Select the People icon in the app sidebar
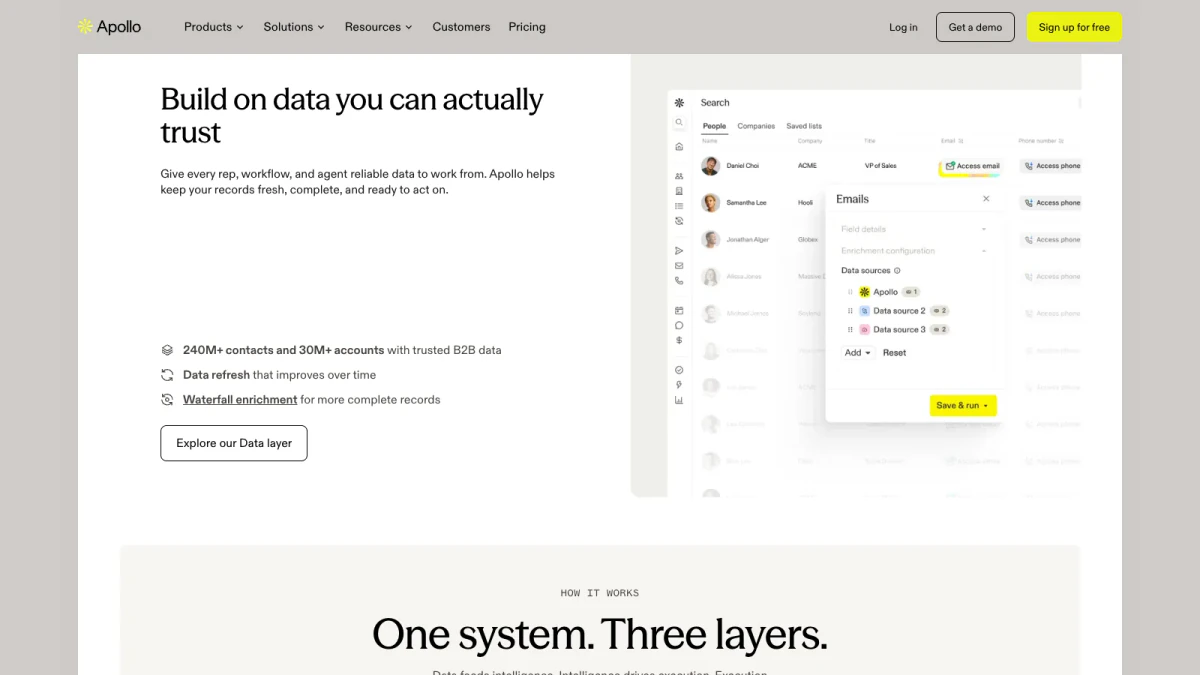Viewport: 1200px width, 675px height. (679, 176)
